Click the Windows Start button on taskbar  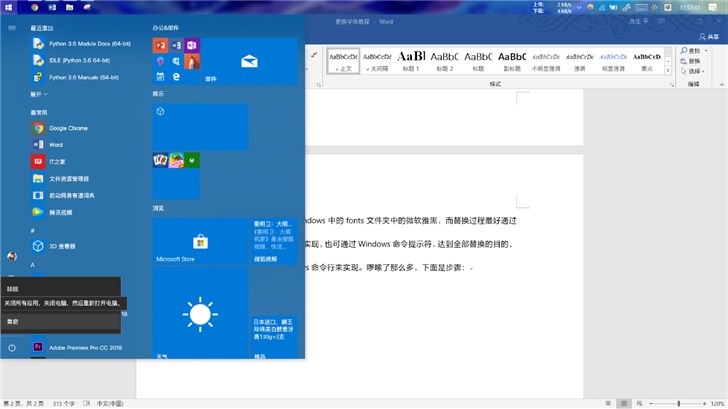pyautogui.click(x=8, y=7)
